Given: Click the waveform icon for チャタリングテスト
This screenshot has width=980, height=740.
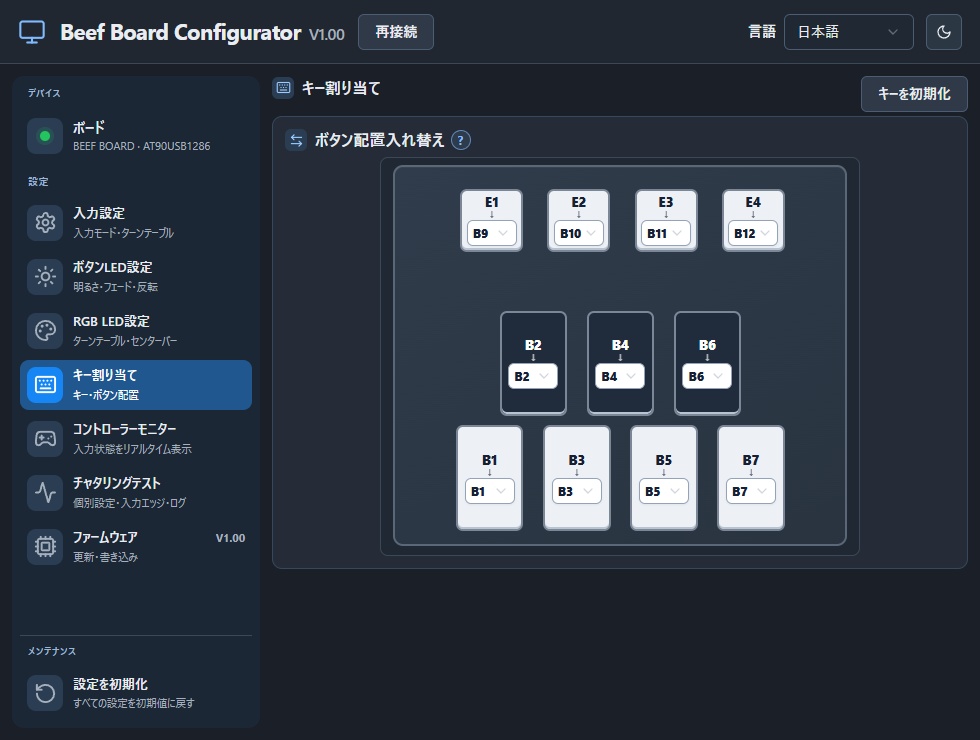Looking at the screenshot, I should point(45,492).
